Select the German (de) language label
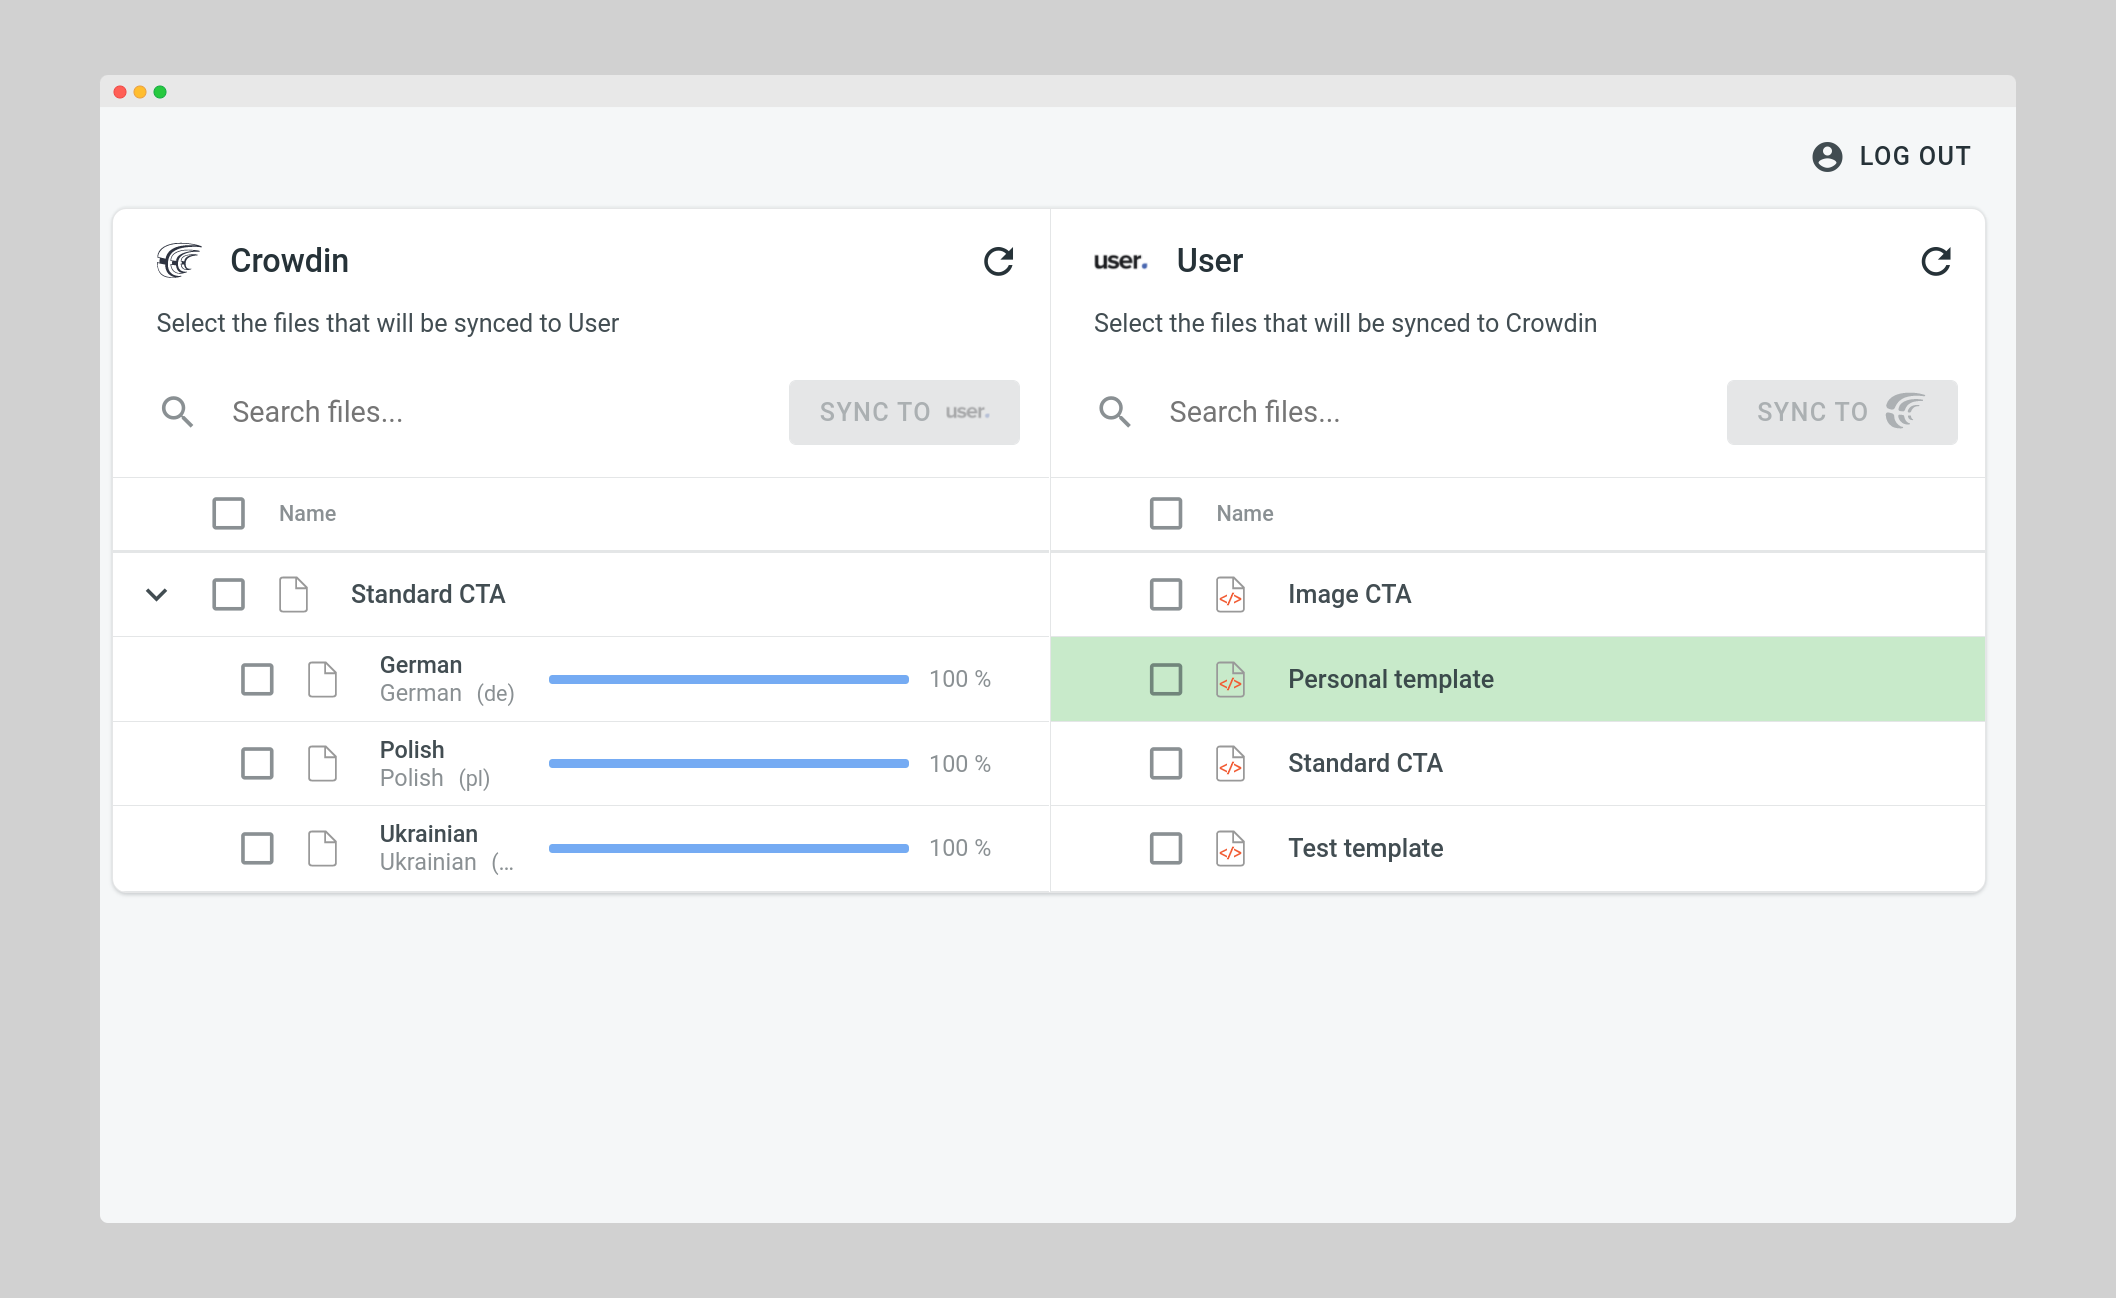The width and height of the screenshot is (2116, 1298). [447, 694]
